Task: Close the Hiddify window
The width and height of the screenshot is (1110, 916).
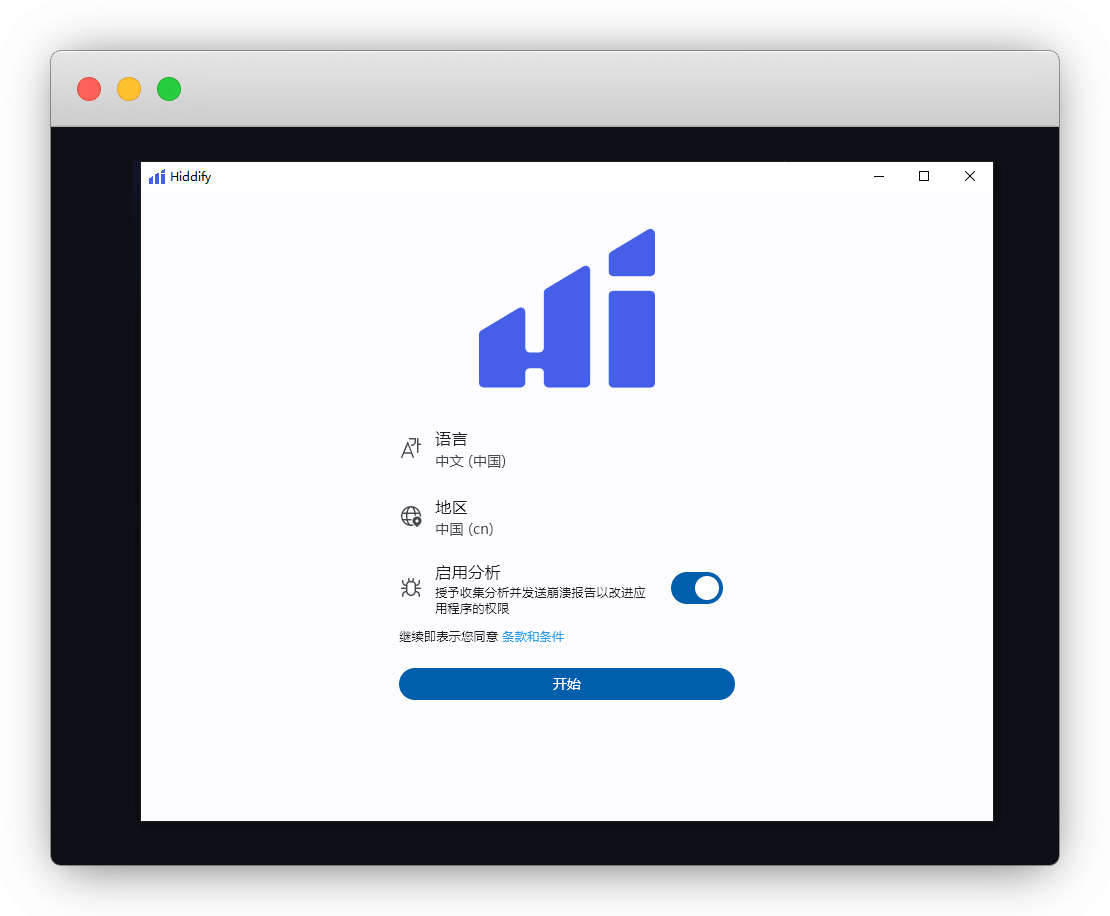Action: tap(969, 177)
